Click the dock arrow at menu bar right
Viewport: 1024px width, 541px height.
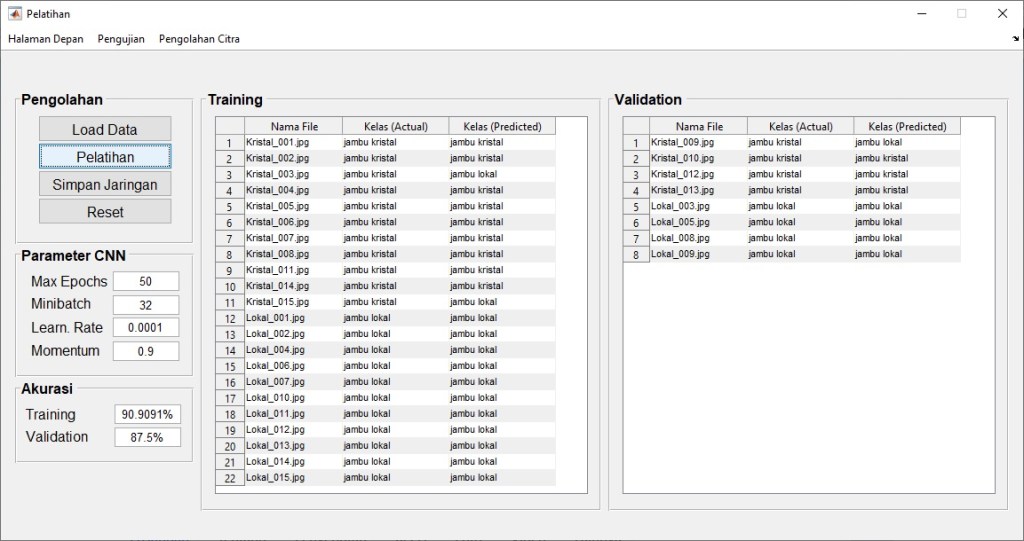pyautogui.click(x=1015, y=39)
